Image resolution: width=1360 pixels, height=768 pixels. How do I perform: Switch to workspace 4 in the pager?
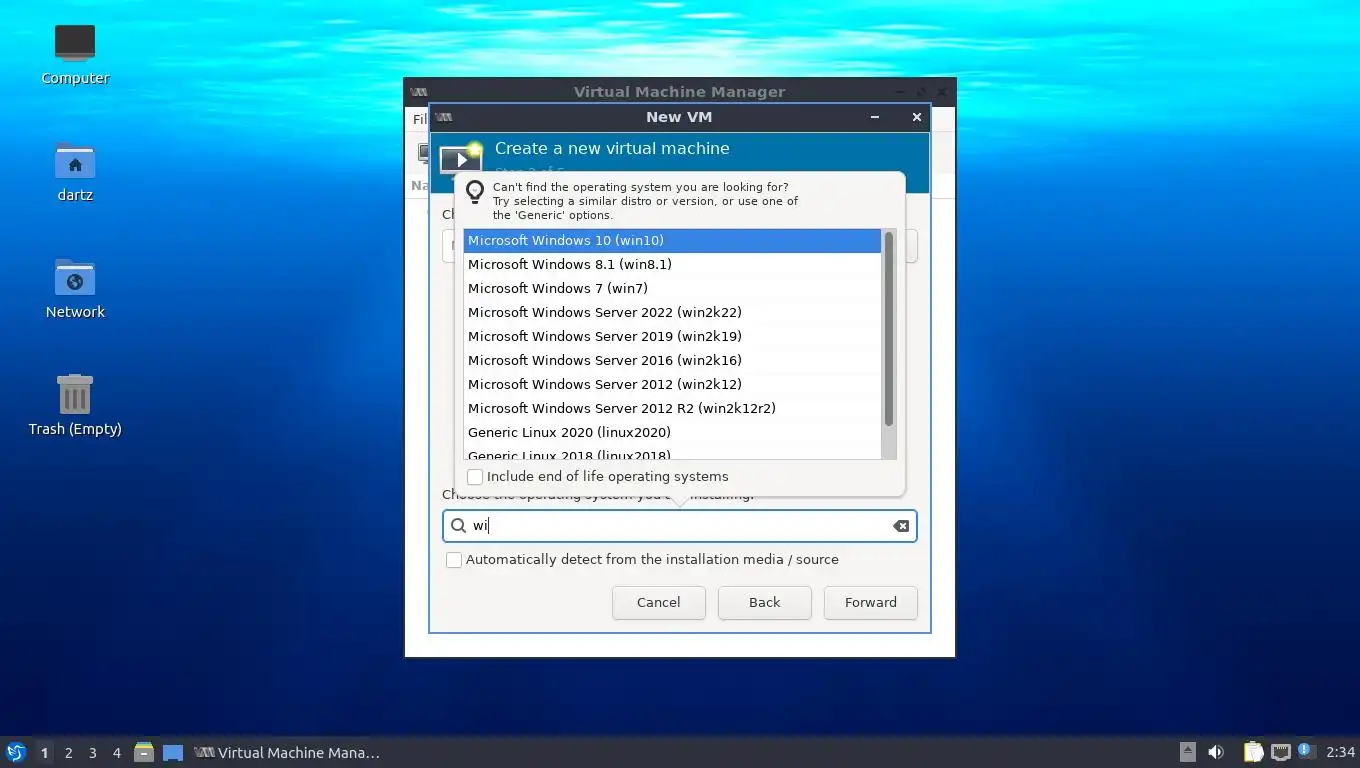[x=116, y=753]
